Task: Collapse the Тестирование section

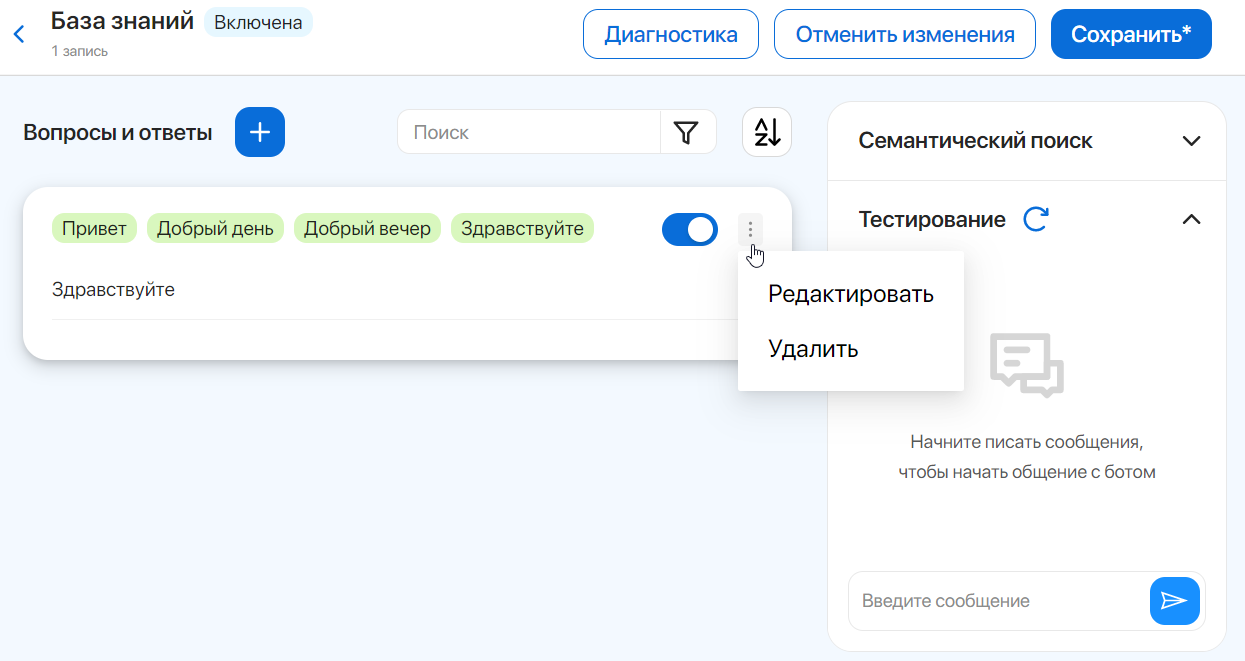Action: pos(1191,219)
